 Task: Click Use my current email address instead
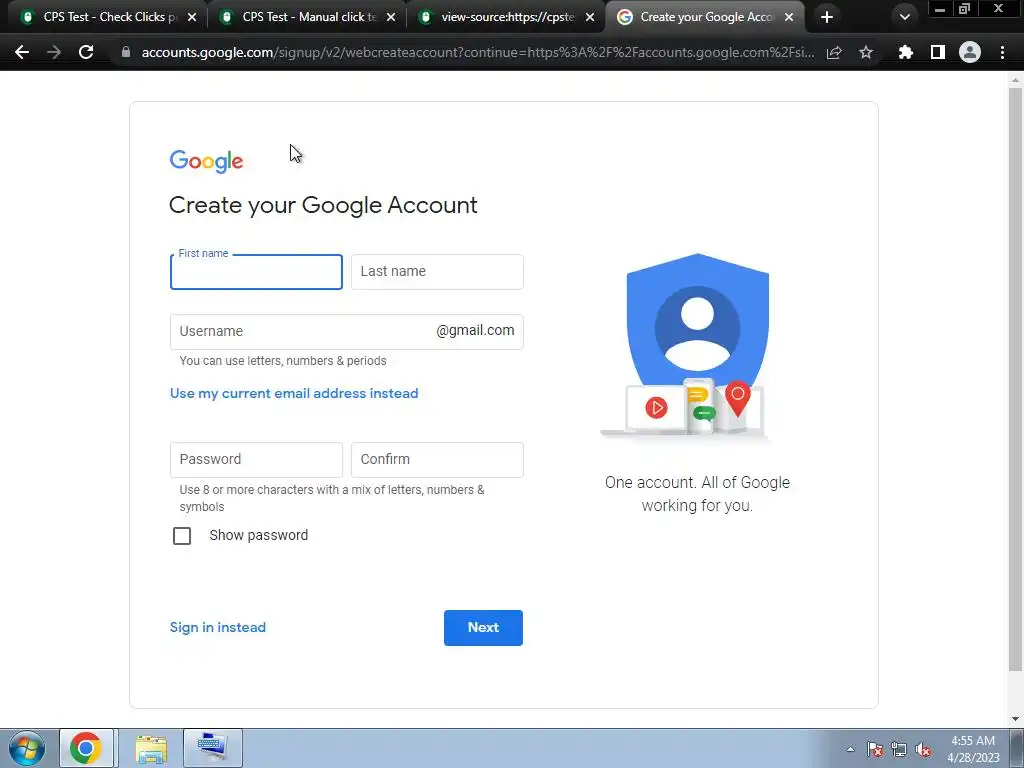[x=294, y=393]
